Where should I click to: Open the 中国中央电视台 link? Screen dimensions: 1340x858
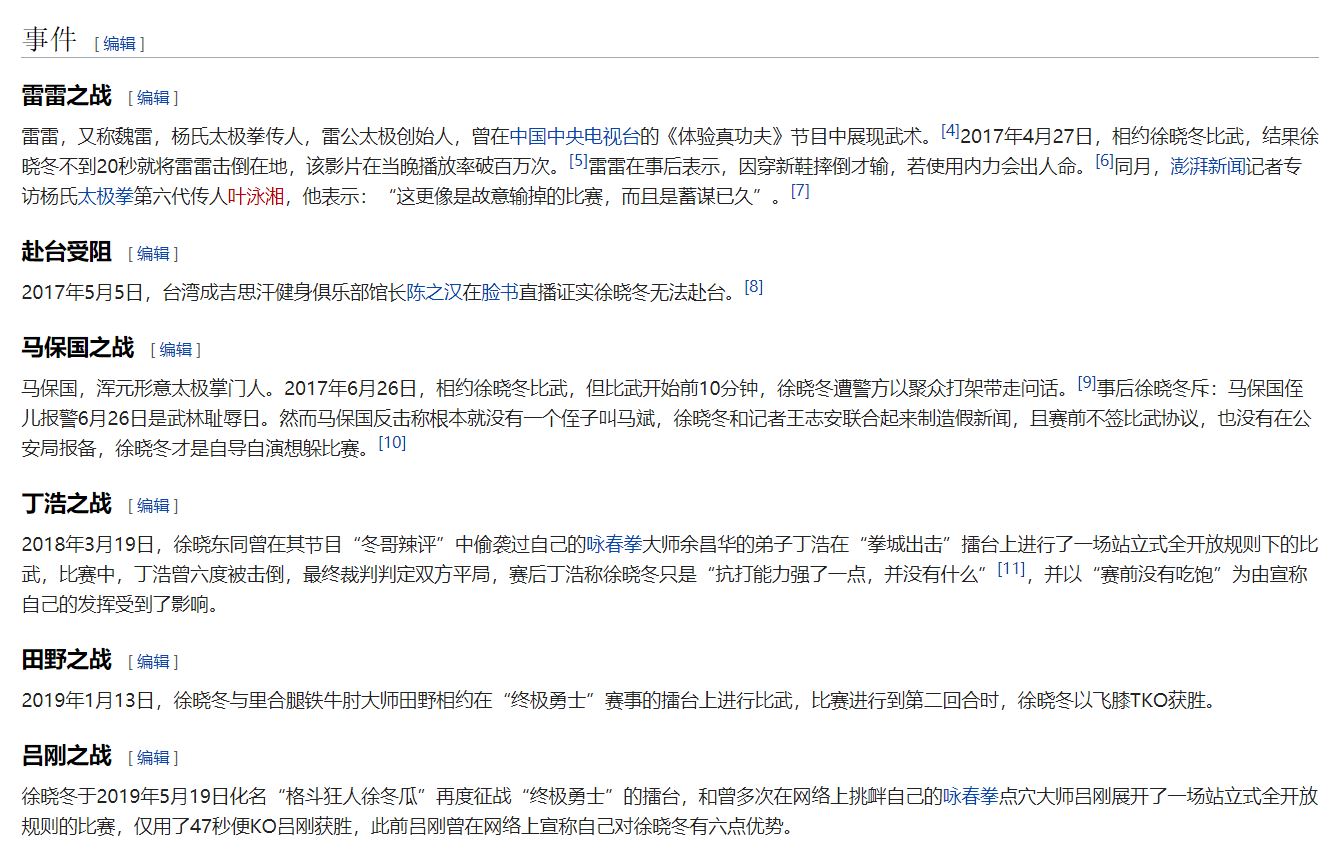(574, 136)
